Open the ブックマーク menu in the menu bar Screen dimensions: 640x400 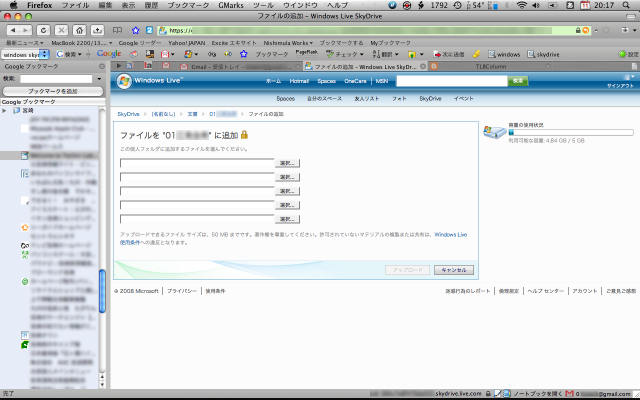[x=188, y=5]
